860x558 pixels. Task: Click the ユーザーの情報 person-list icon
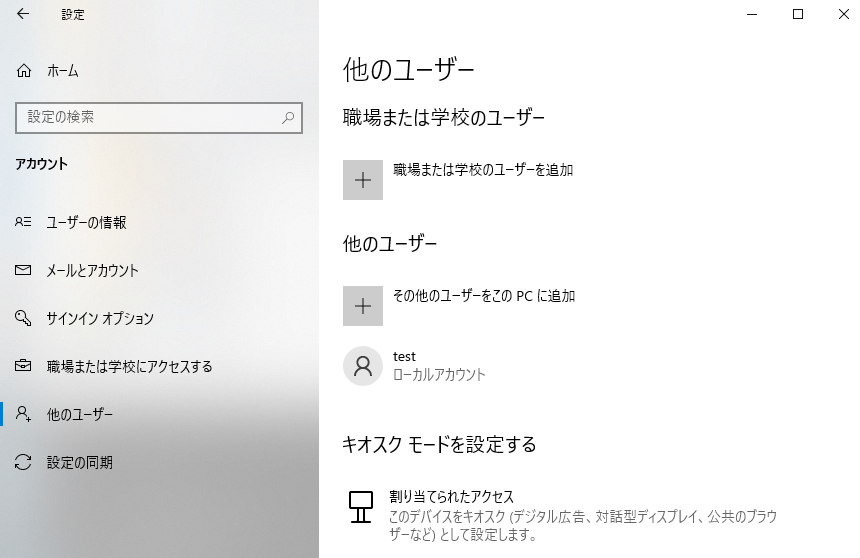pyautogui.click(x=23, y=222)
